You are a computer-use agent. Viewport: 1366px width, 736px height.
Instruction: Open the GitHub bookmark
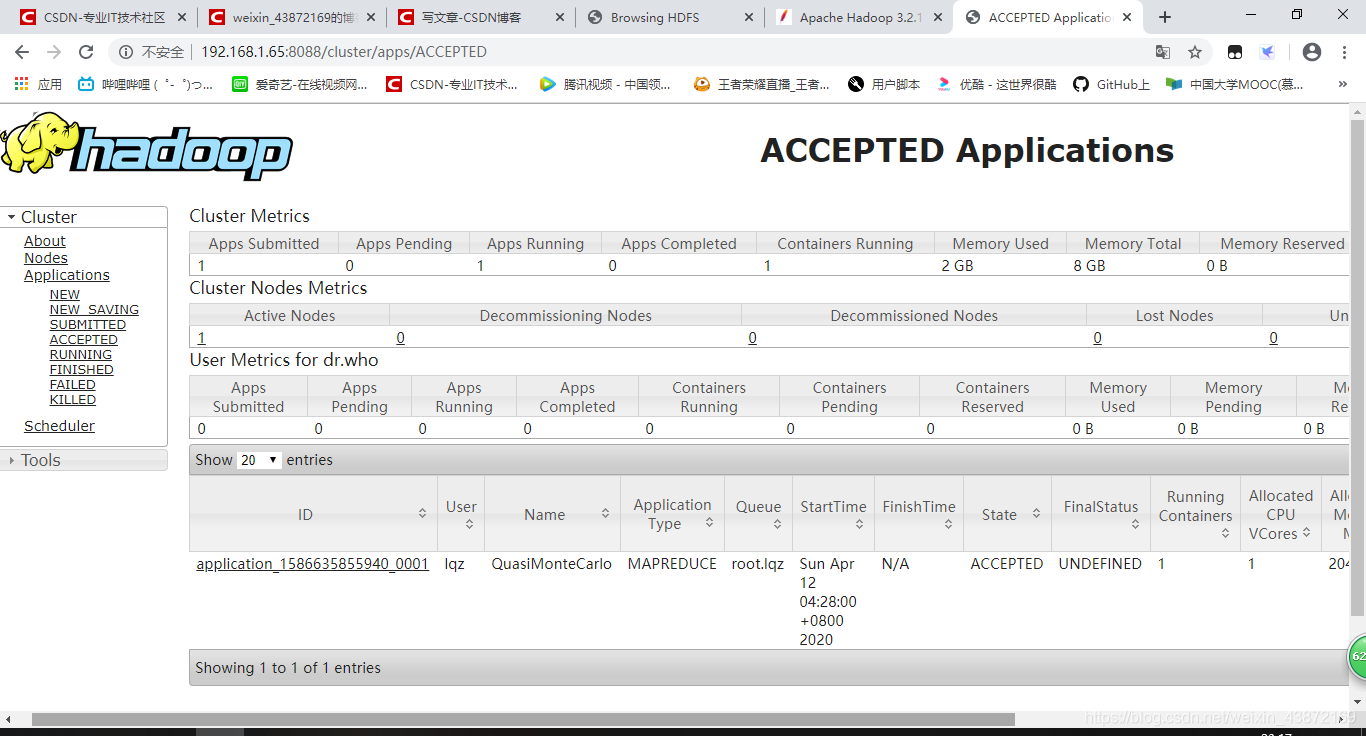1111,85
